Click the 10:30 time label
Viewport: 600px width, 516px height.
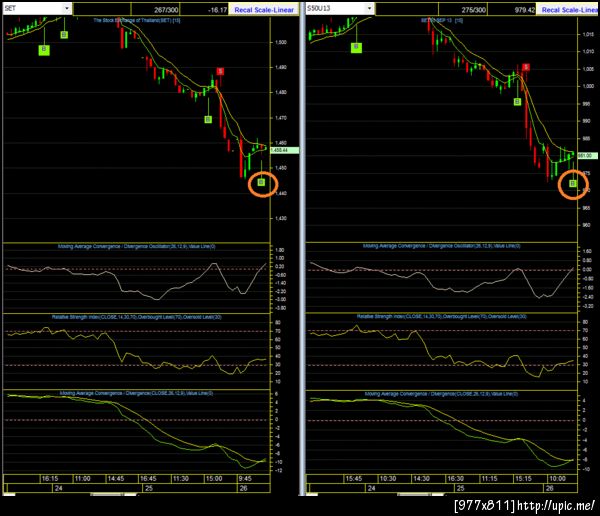(388, 478)
